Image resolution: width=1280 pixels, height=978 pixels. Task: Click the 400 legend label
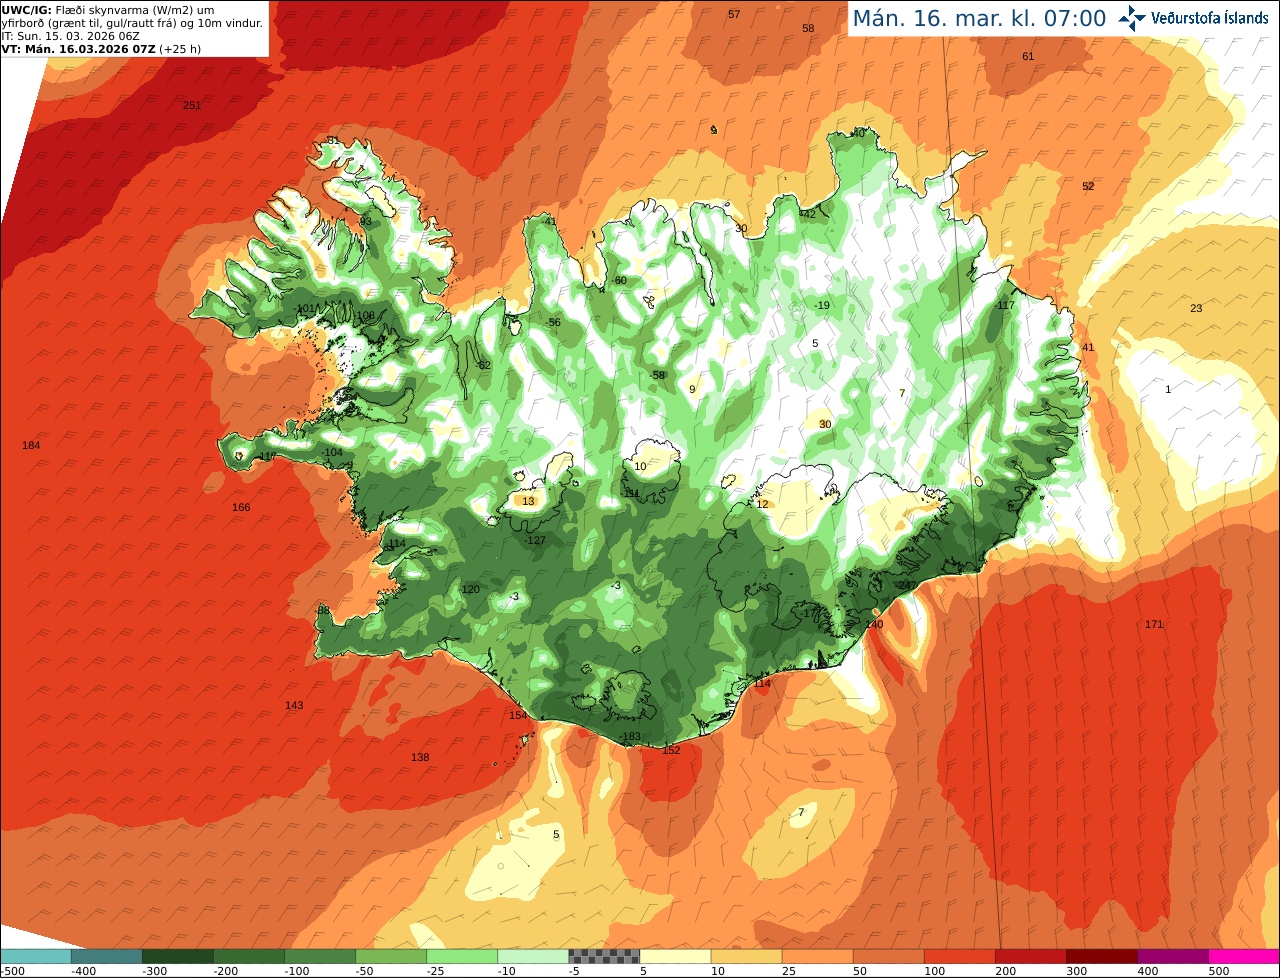tap(1147, 971)
